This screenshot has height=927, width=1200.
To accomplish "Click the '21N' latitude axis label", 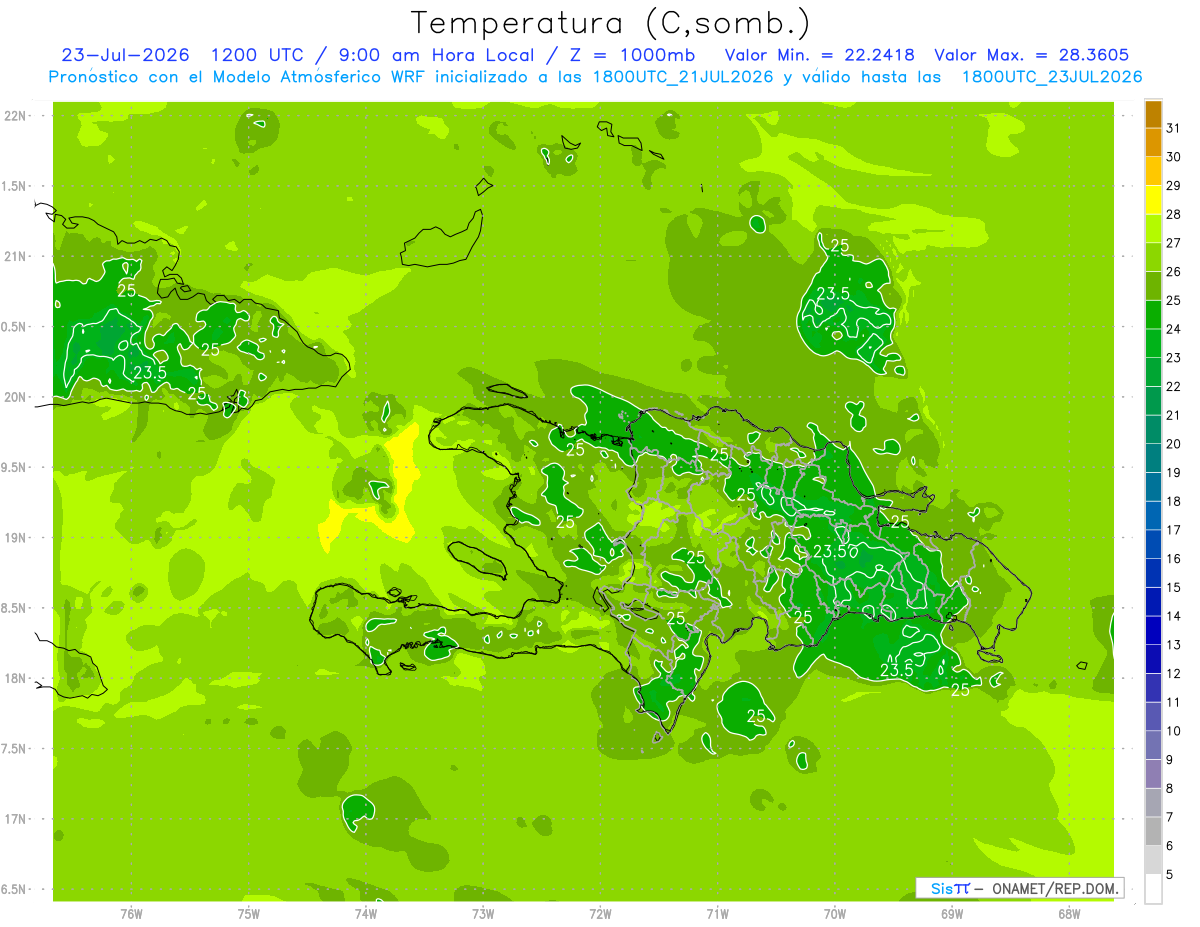I will click(x=15, y=256).
